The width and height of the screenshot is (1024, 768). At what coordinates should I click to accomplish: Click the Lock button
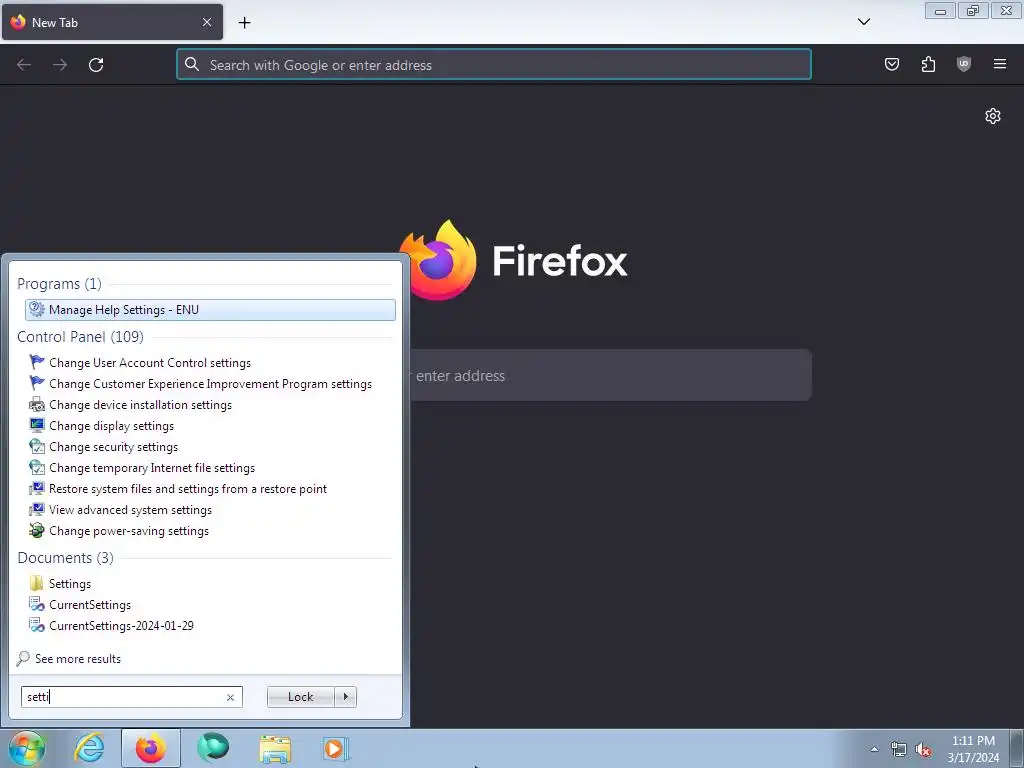300,697
